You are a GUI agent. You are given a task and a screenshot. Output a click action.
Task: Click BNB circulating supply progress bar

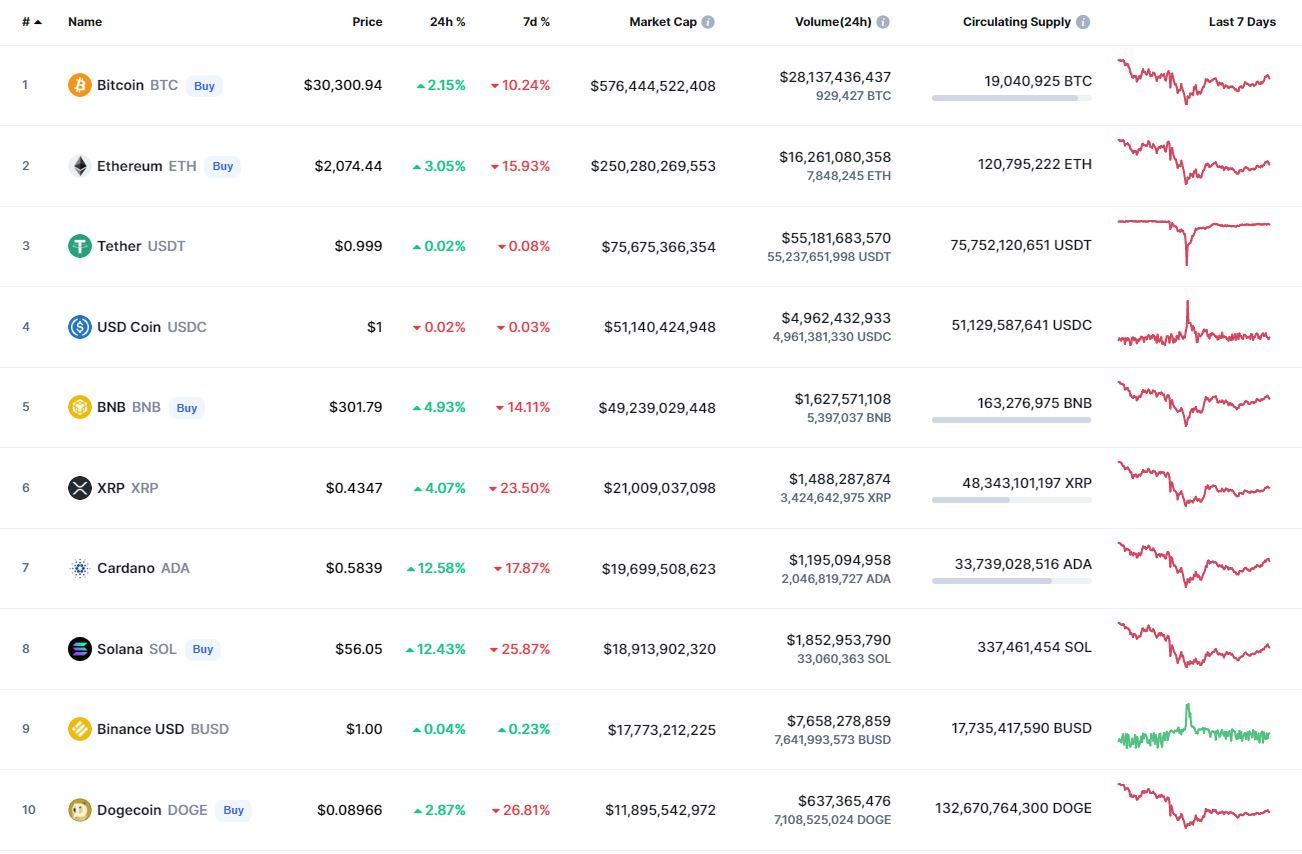click(x=1012, y=420)
